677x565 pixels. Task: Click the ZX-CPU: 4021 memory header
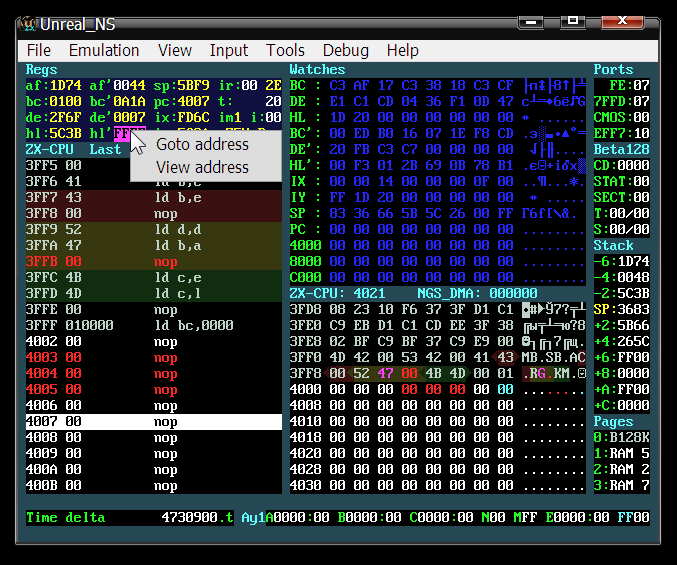coord(337,294)
